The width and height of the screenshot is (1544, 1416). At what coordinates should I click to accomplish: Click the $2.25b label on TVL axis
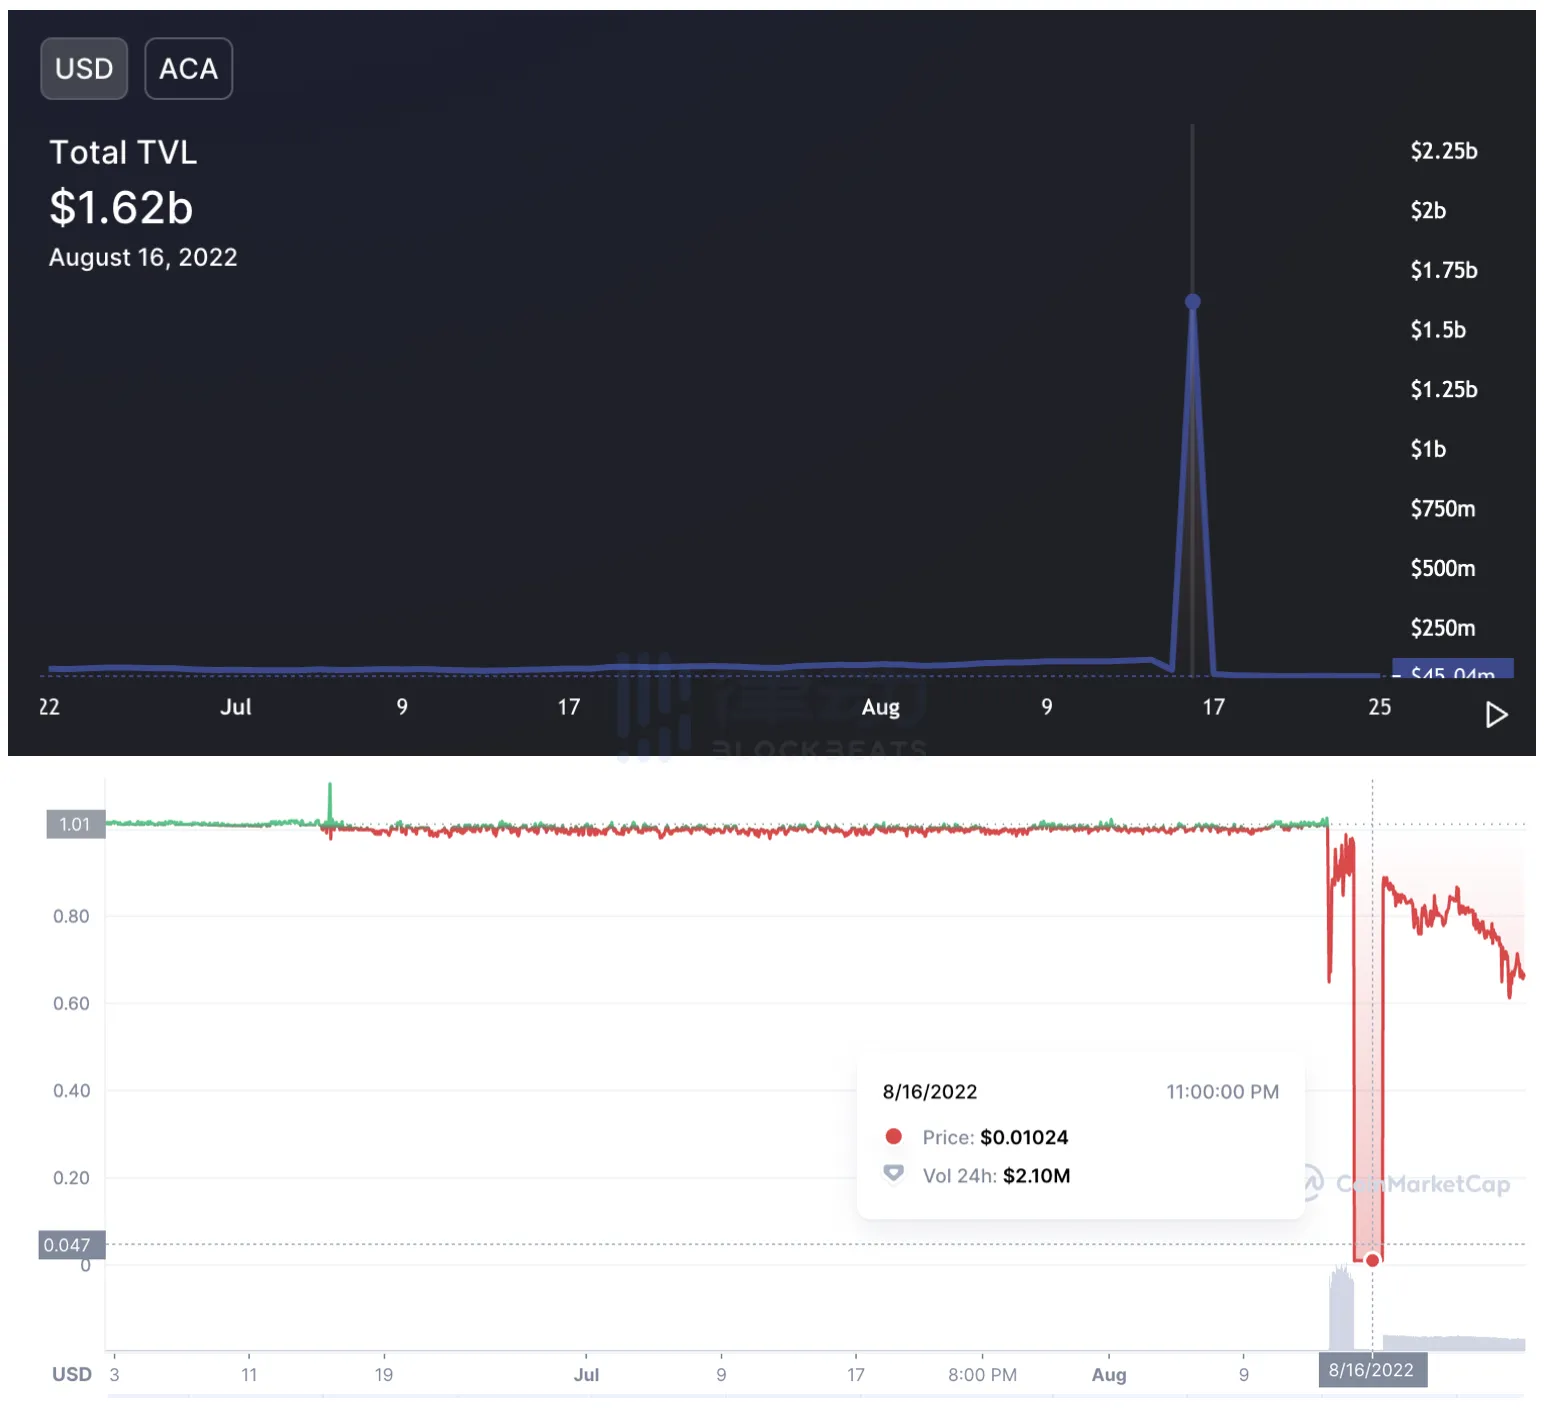coord(1443,151)
